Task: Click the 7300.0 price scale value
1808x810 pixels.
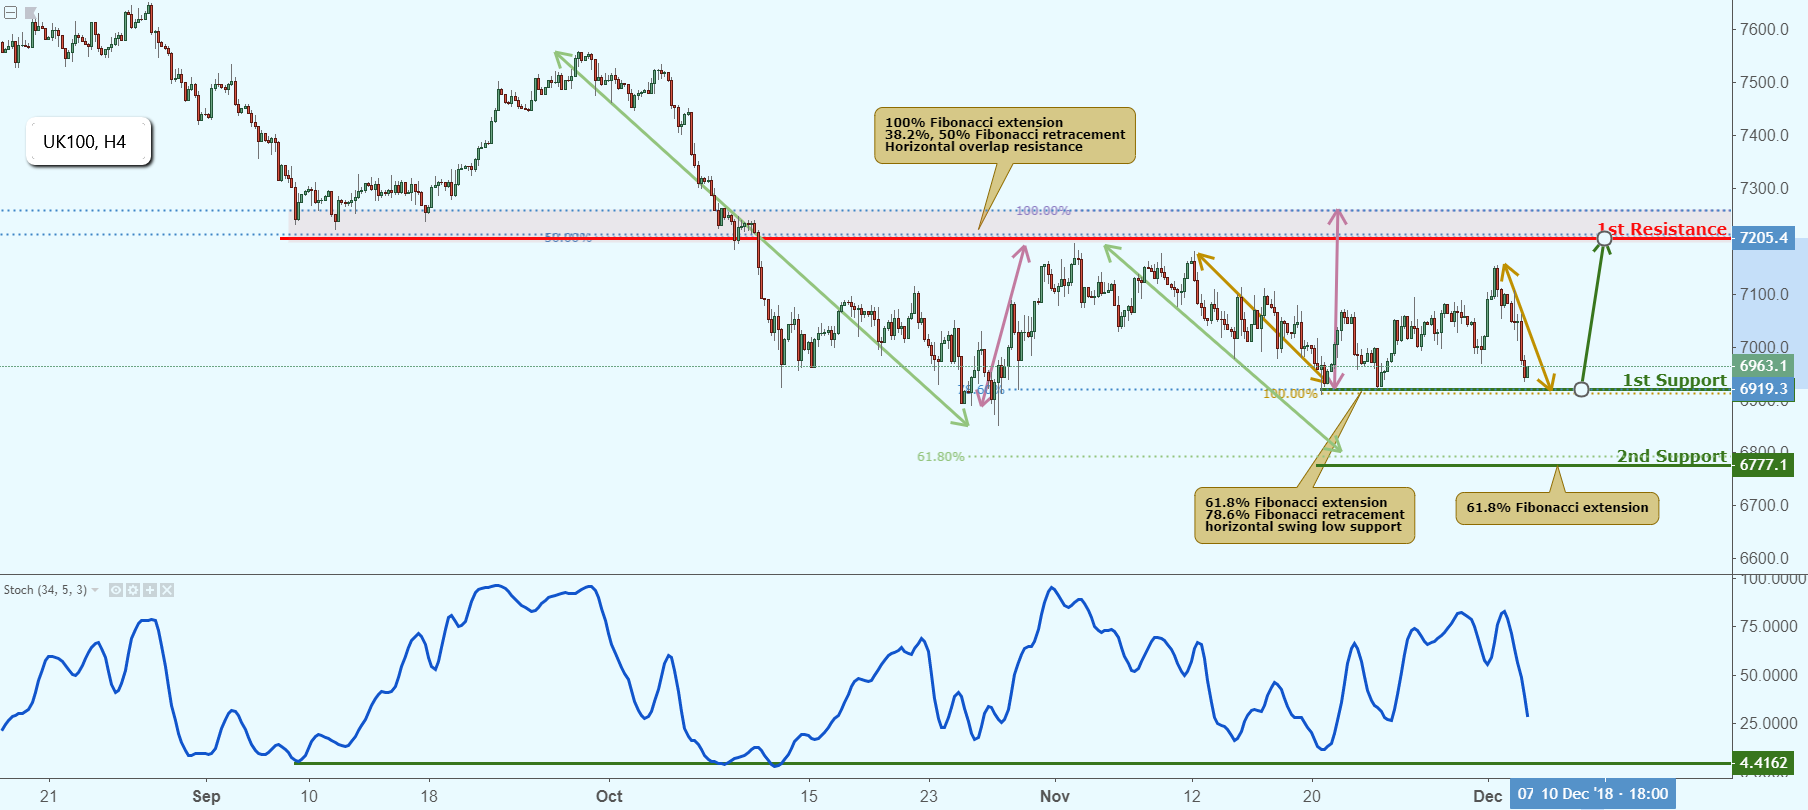Action: point(1764,188)
